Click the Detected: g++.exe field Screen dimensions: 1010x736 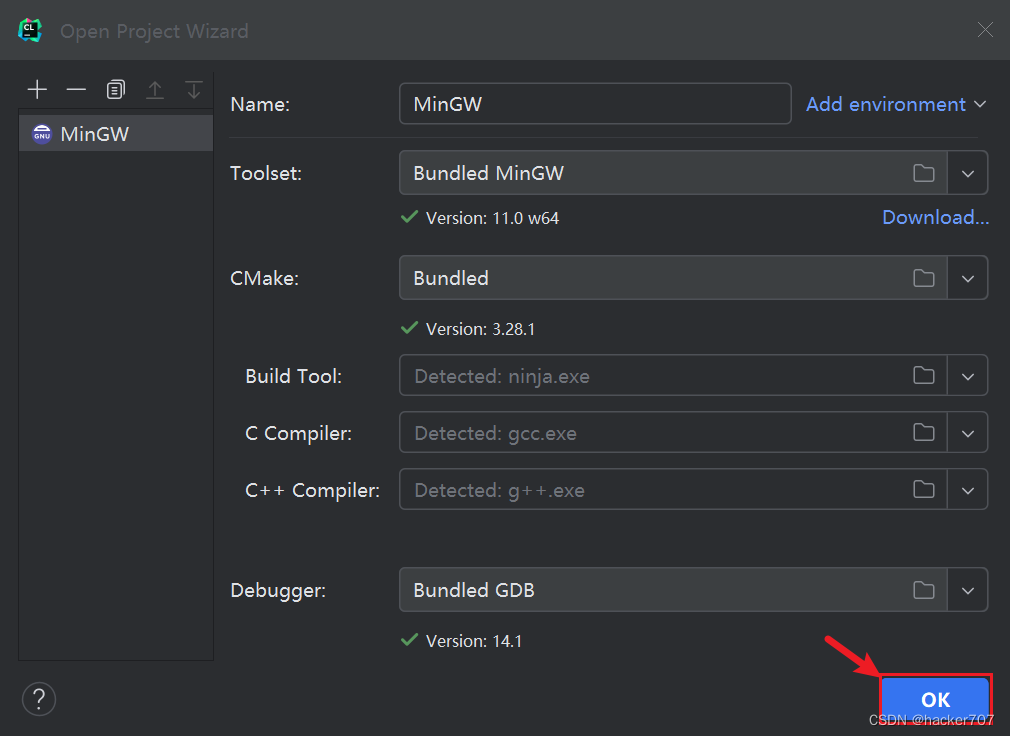click(673, 489)
